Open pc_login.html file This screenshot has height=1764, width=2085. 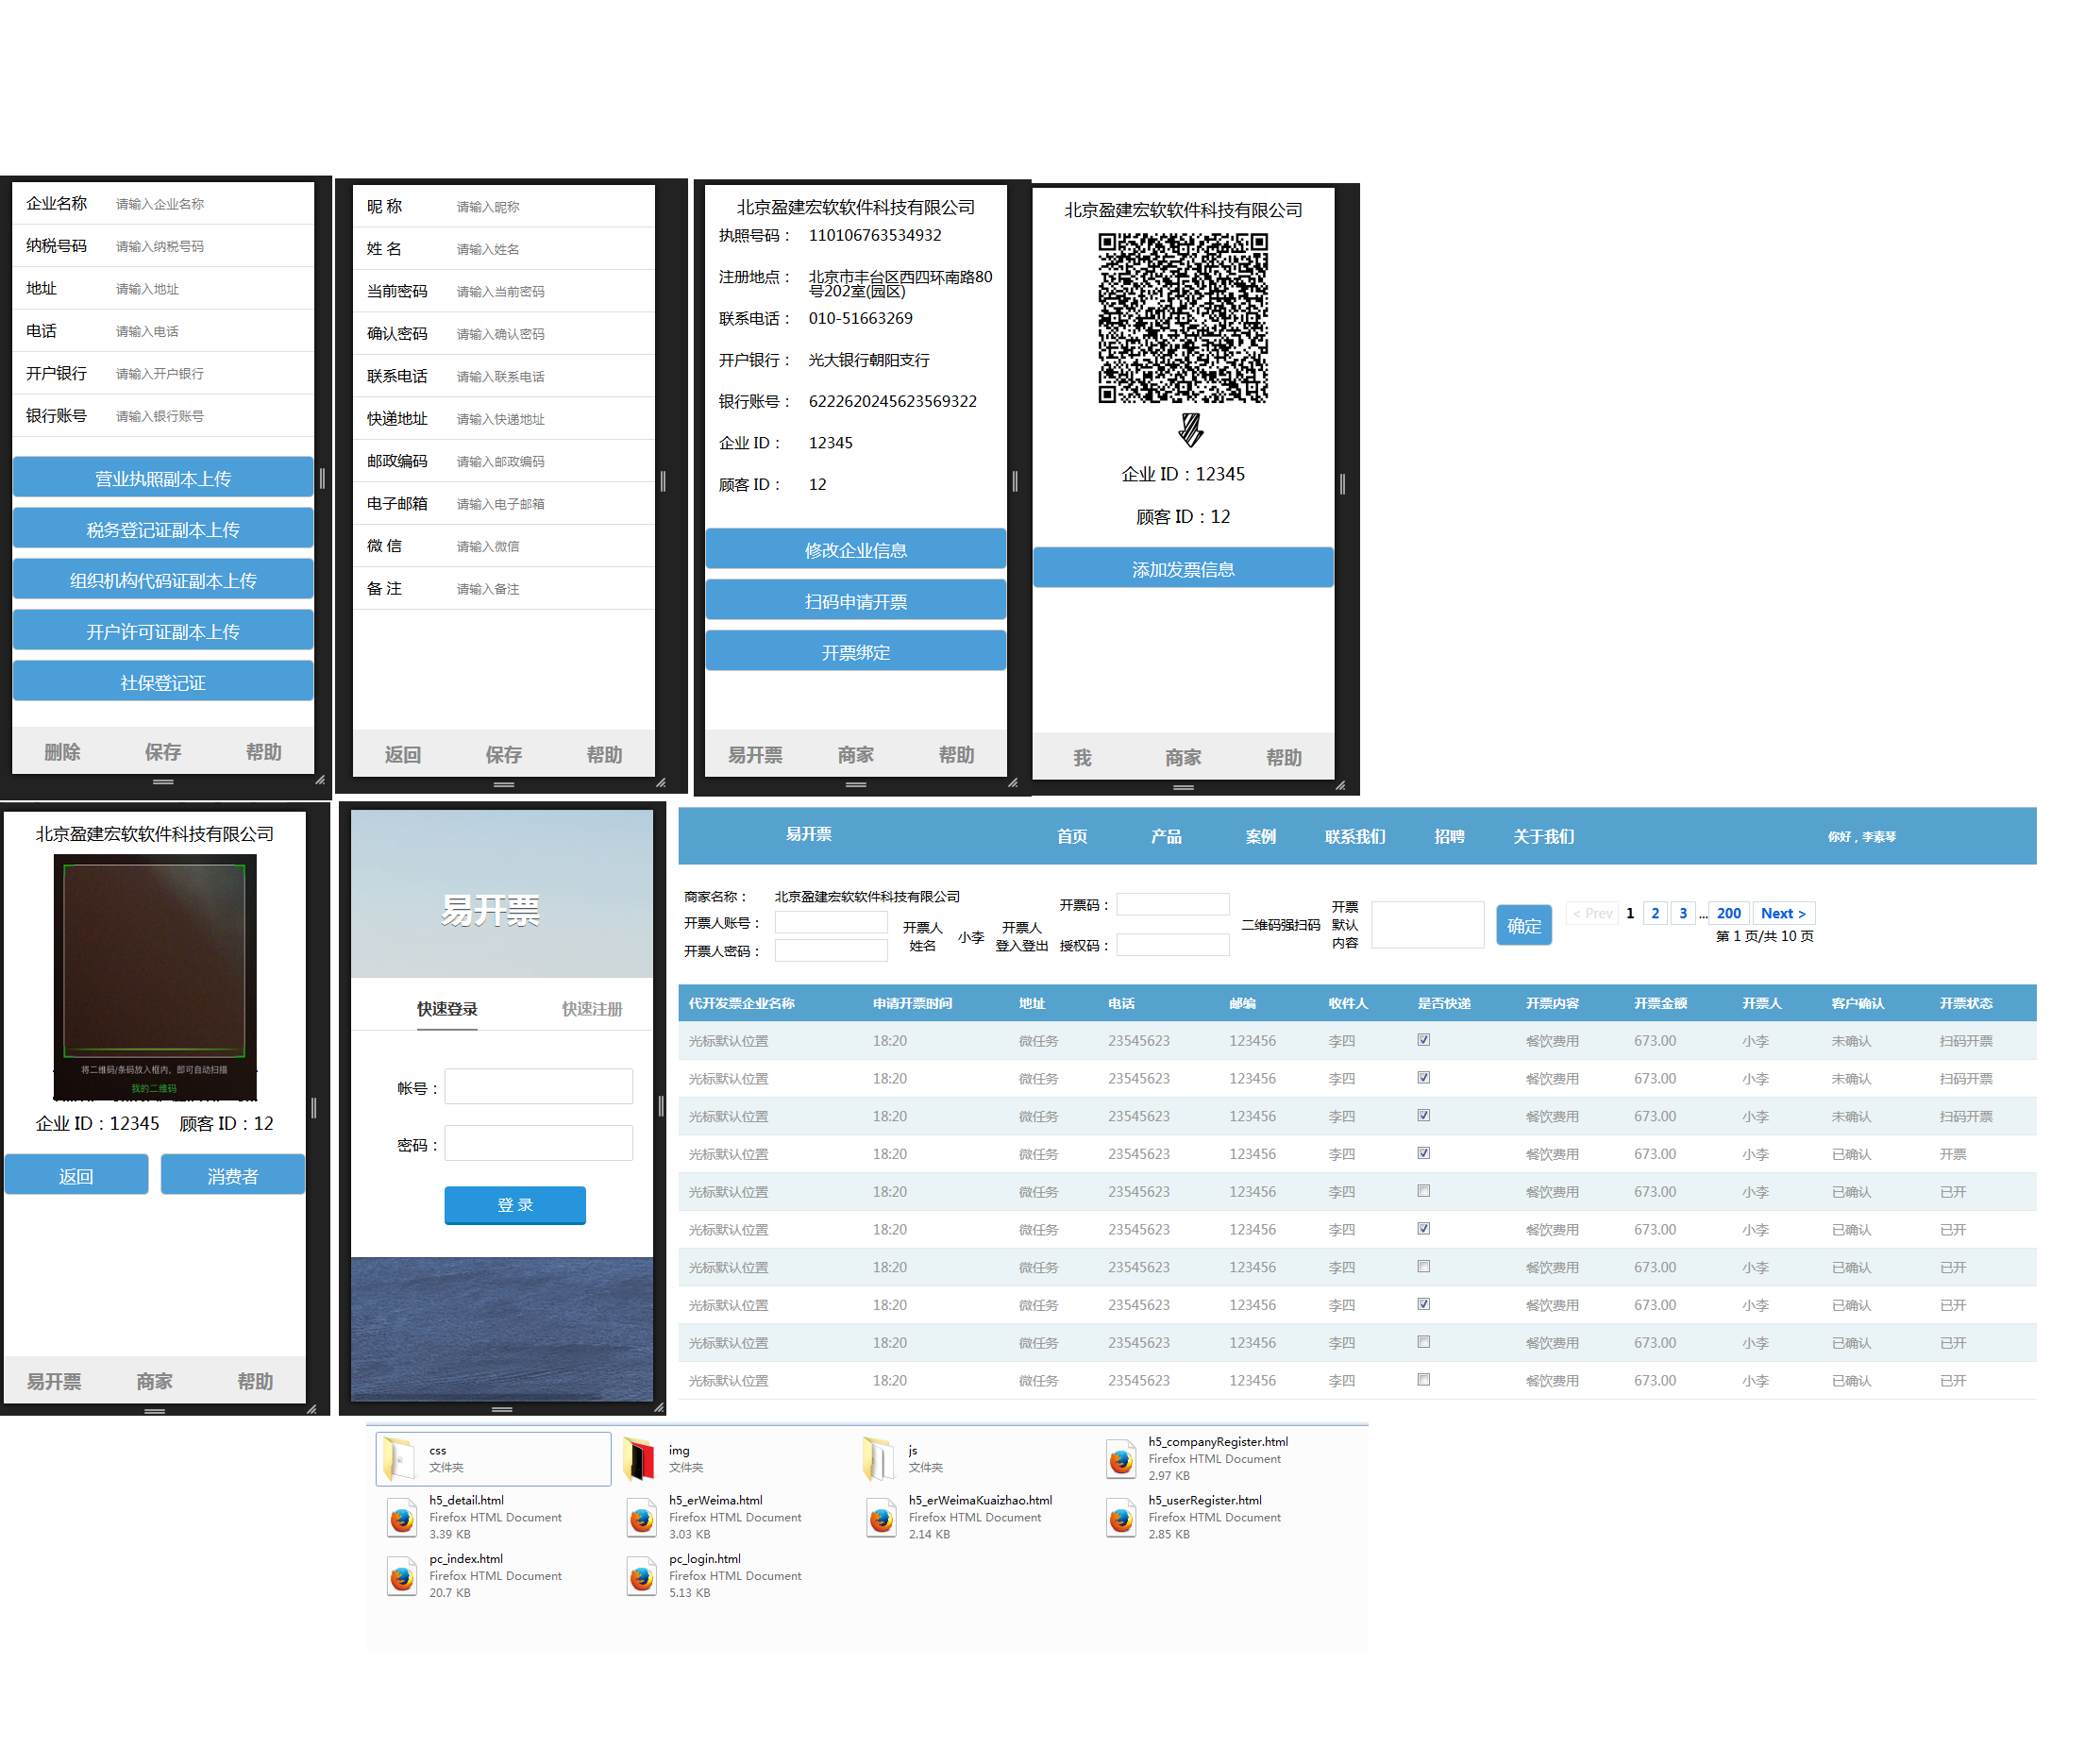705,1570
